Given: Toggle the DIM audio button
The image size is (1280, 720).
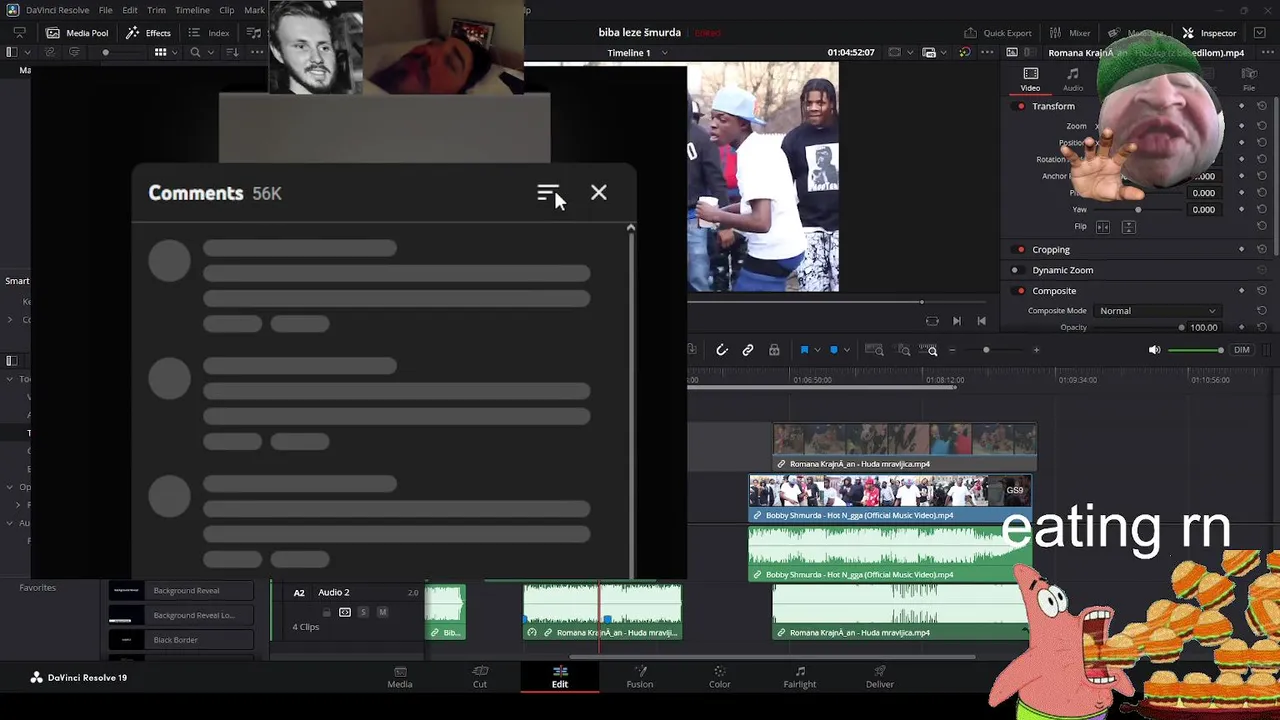Looking at the screenshot, I should (1242, 350).
